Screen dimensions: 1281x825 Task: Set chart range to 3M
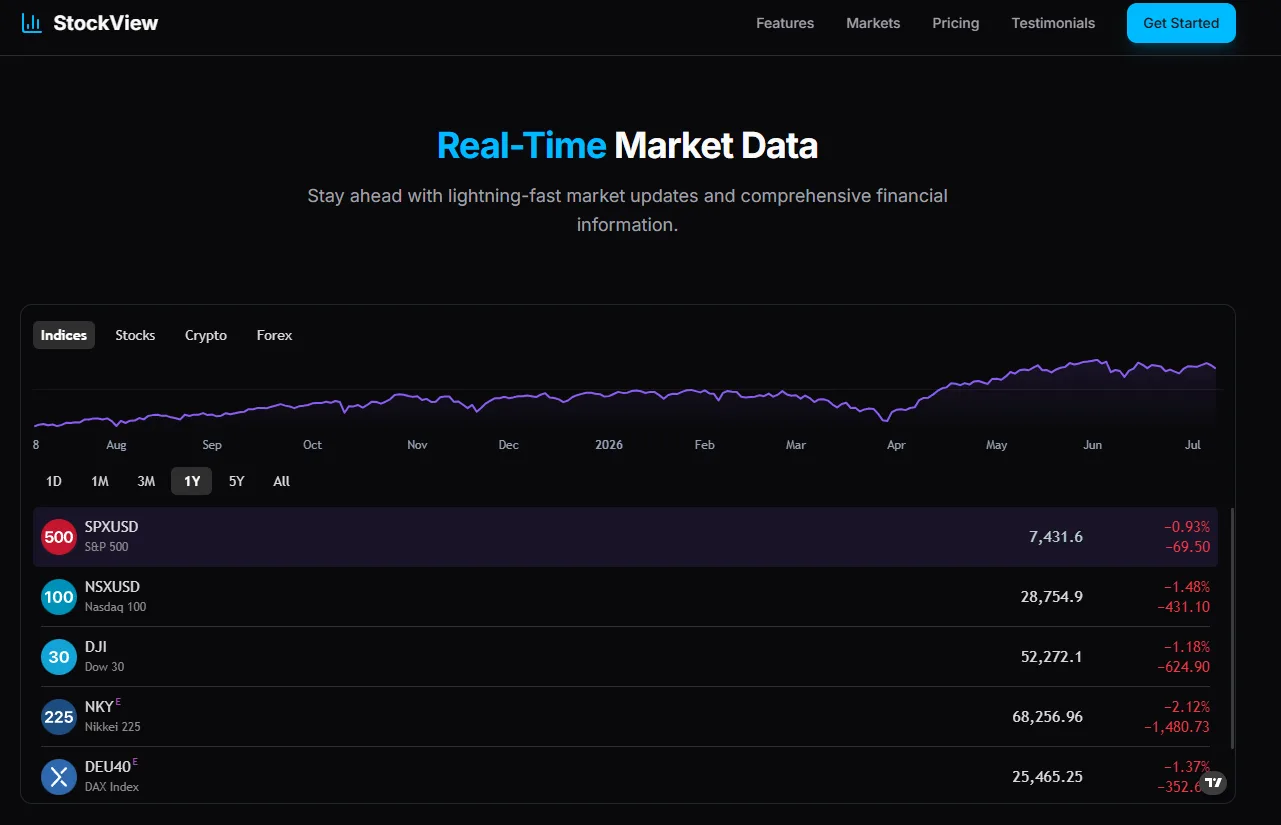tap(146, 481)
